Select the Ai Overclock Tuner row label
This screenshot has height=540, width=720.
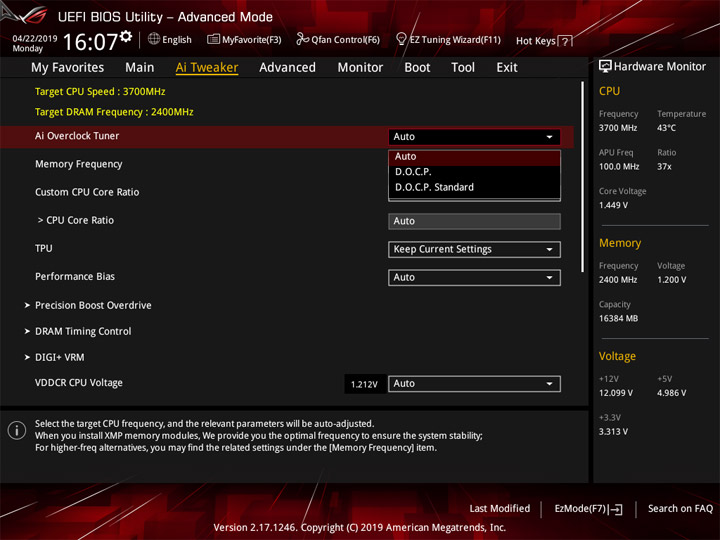tap(77, 136)
